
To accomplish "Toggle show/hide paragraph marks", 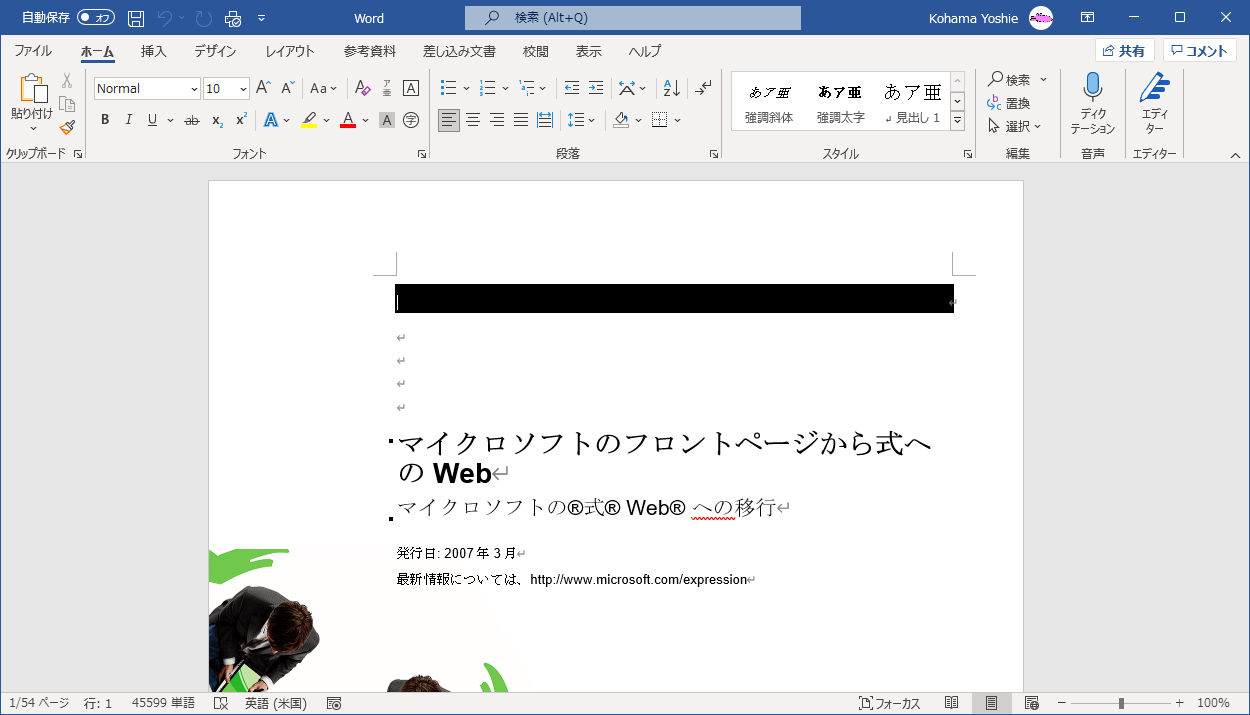I will click(x=703, y=88).
